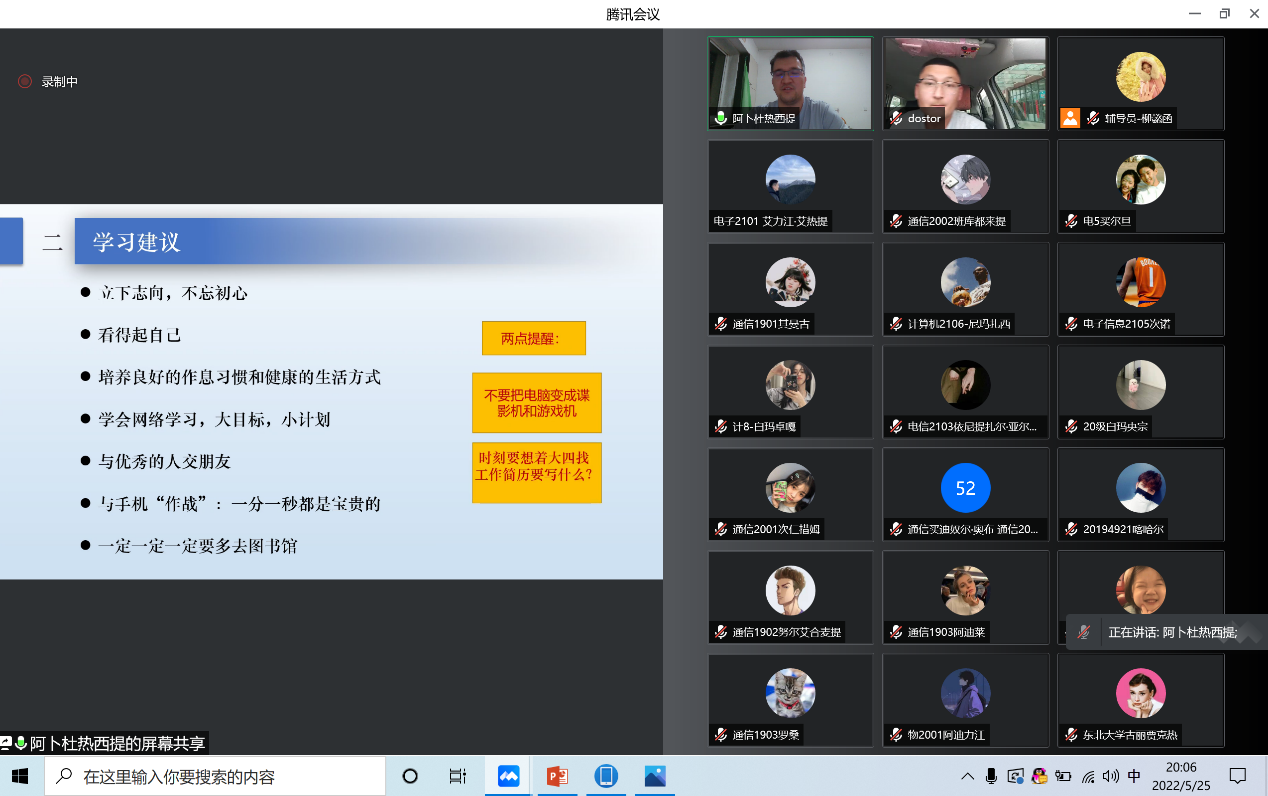Image resolution: width=1268 pixels, height=796 pixels.
Task: Click the Cortana circle icon
Action: tap(409, 776)
